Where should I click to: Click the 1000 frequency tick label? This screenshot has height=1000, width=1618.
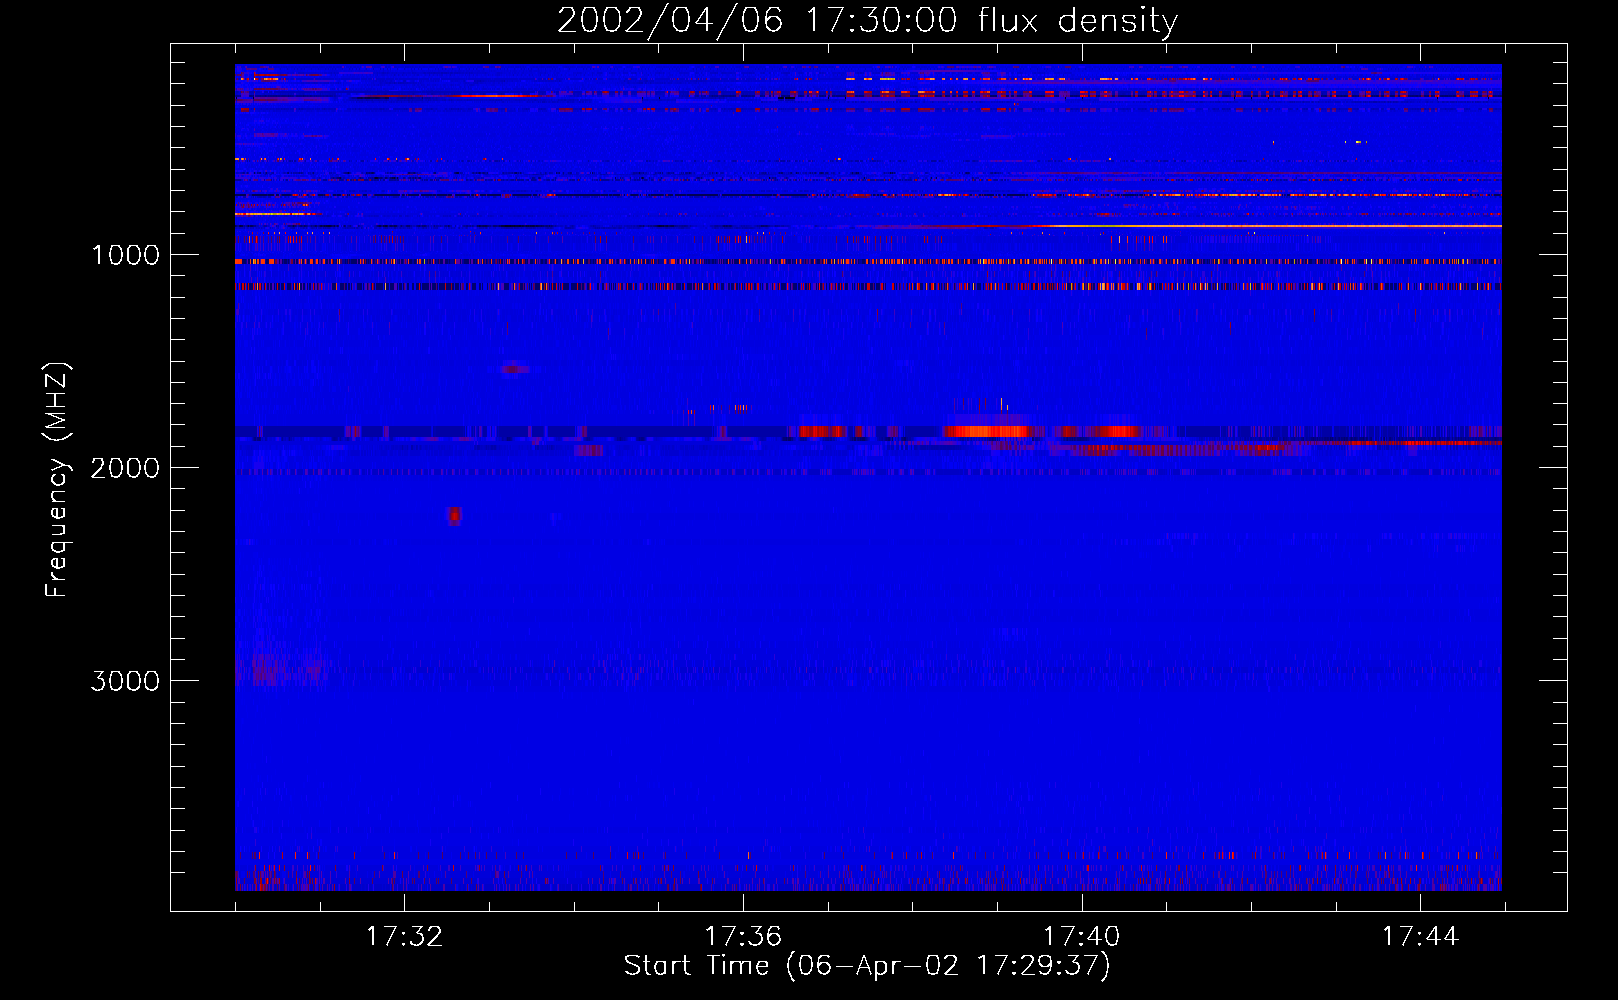126,255
